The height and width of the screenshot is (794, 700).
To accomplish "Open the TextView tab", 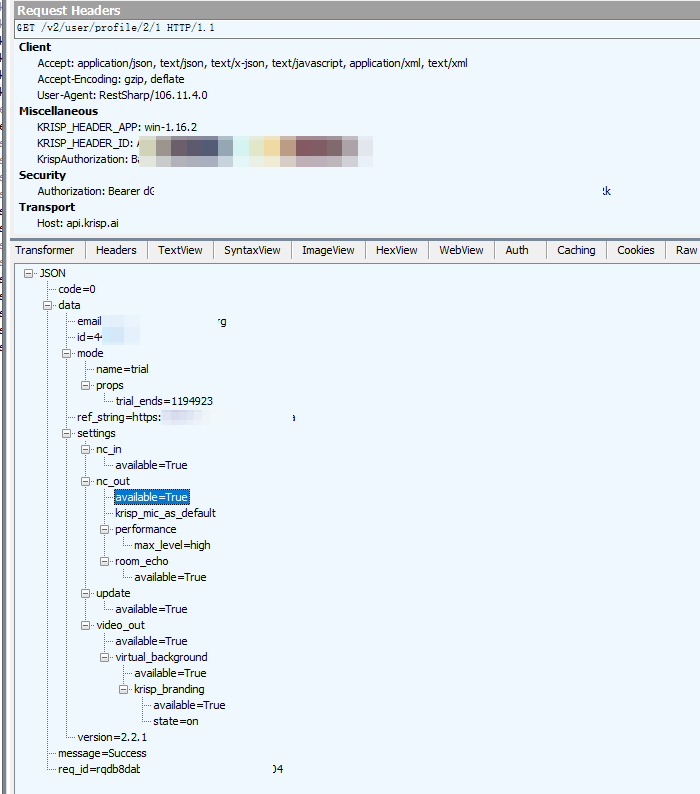I will pos(180,250).
